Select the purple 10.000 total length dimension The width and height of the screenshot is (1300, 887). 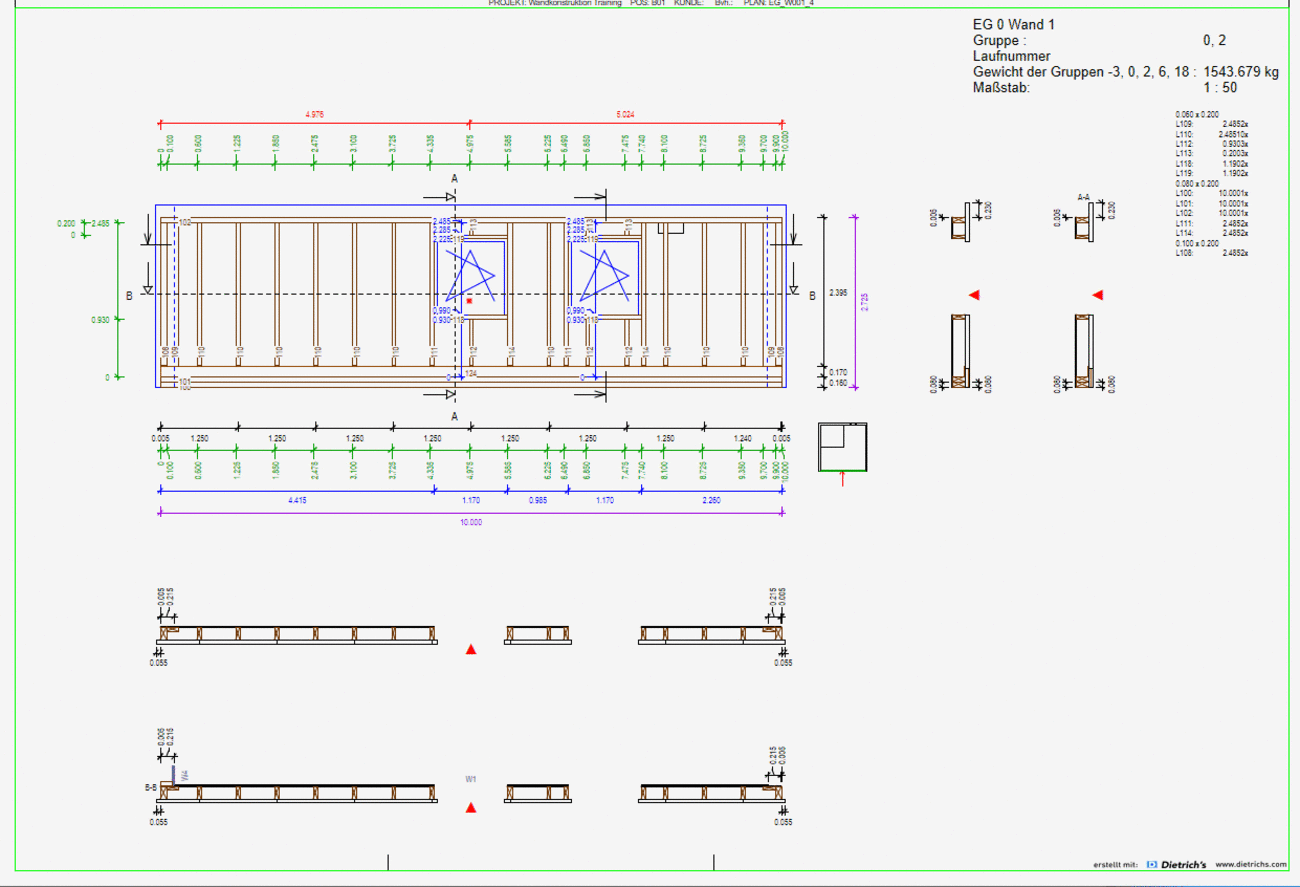tap(470, 522)
